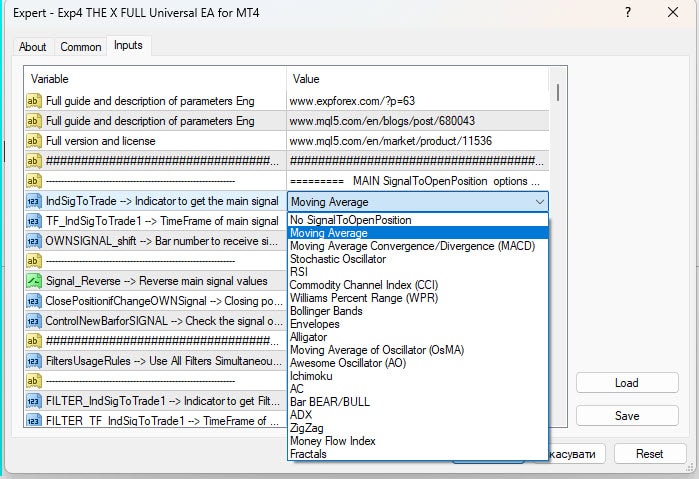Open the Common tab
Screen dimensions: 699x479
(x=81, y=47)
